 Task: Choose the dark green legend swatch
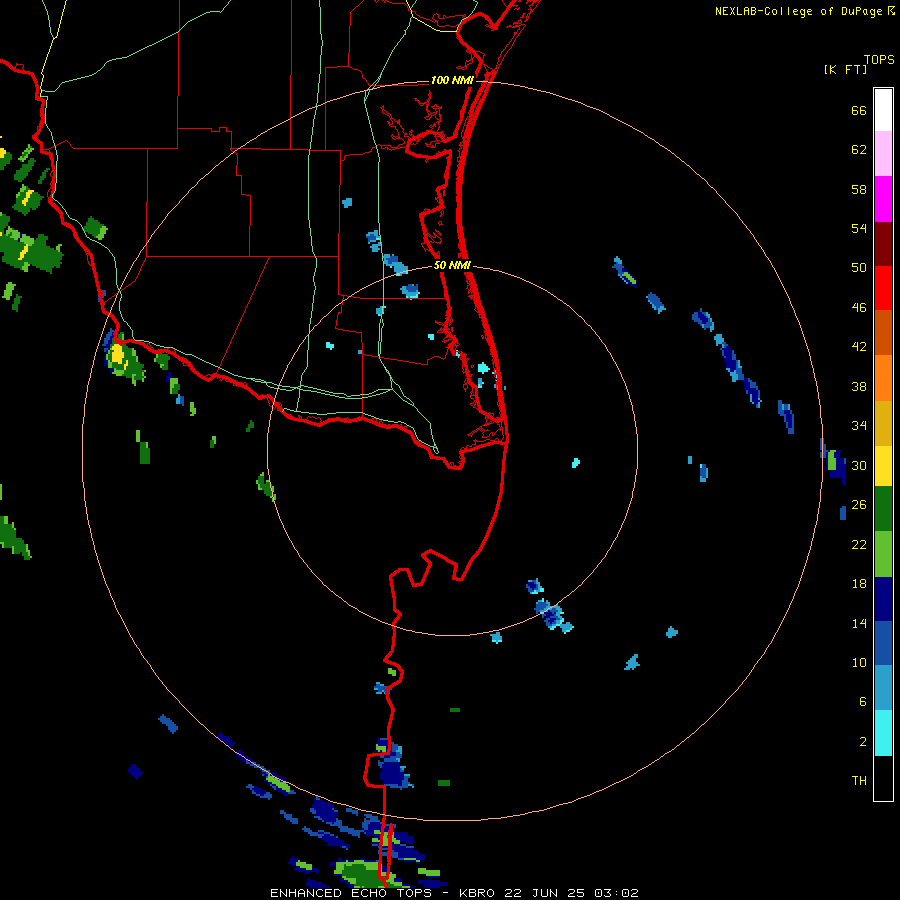pyautogui.click(x=883, y=509)
